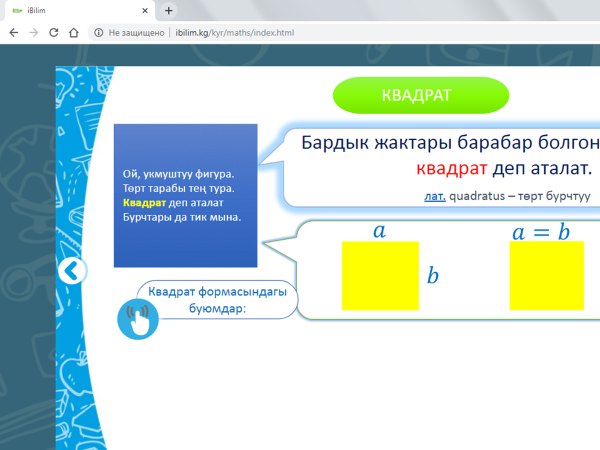Click the yellow square under 'a = b'
This screenshot has width=600, height=450.
coord(547,276)
